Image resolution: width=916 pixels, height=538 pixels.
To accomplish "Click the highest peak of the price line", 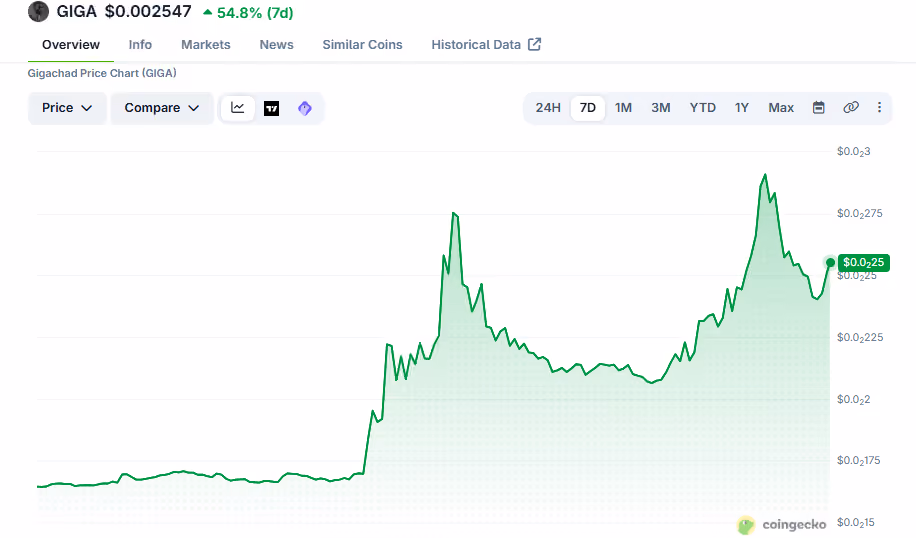I will pos(765,175).
